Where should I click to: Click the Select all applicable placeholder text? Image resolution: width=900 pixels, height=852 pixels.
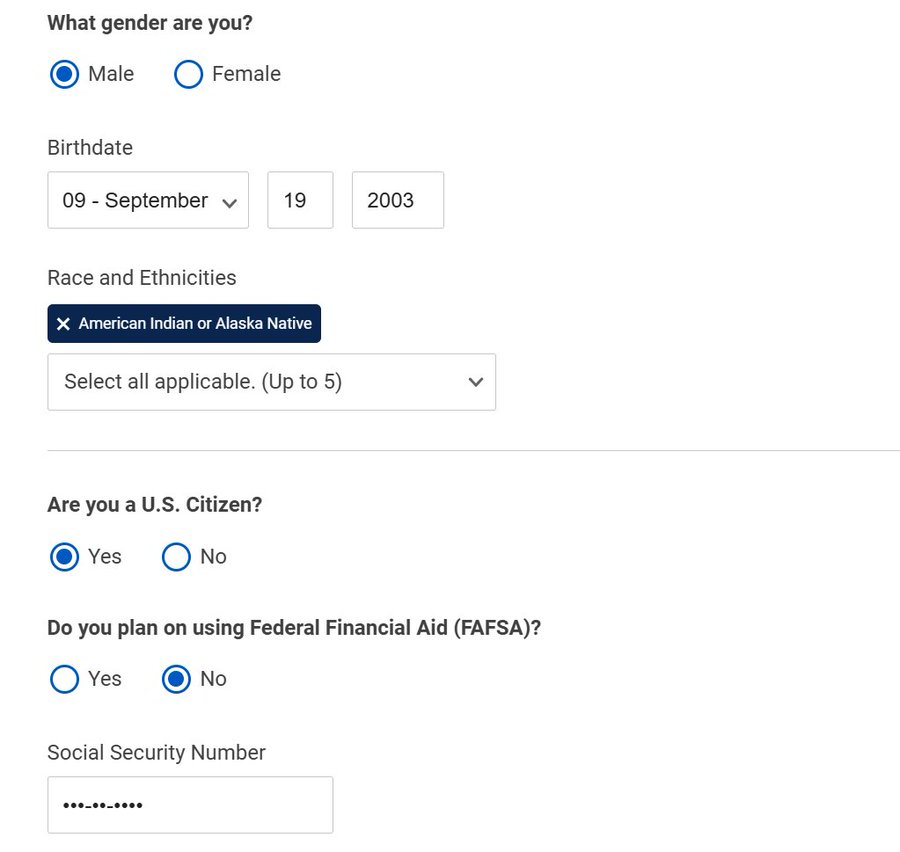203,382
